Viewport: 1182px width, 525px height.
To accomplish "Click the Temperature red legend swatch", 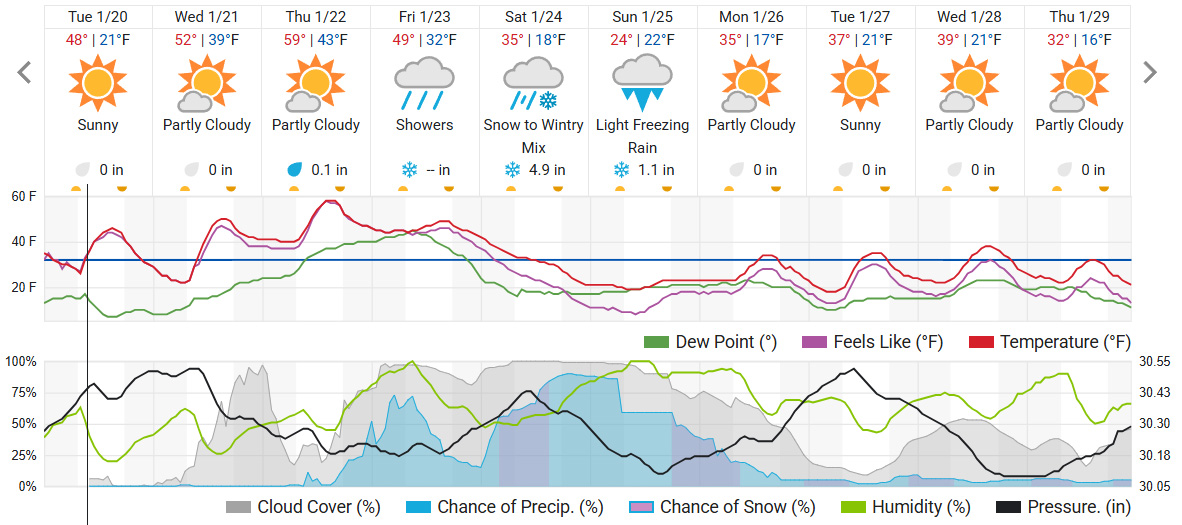I will (x=982, y=342).
